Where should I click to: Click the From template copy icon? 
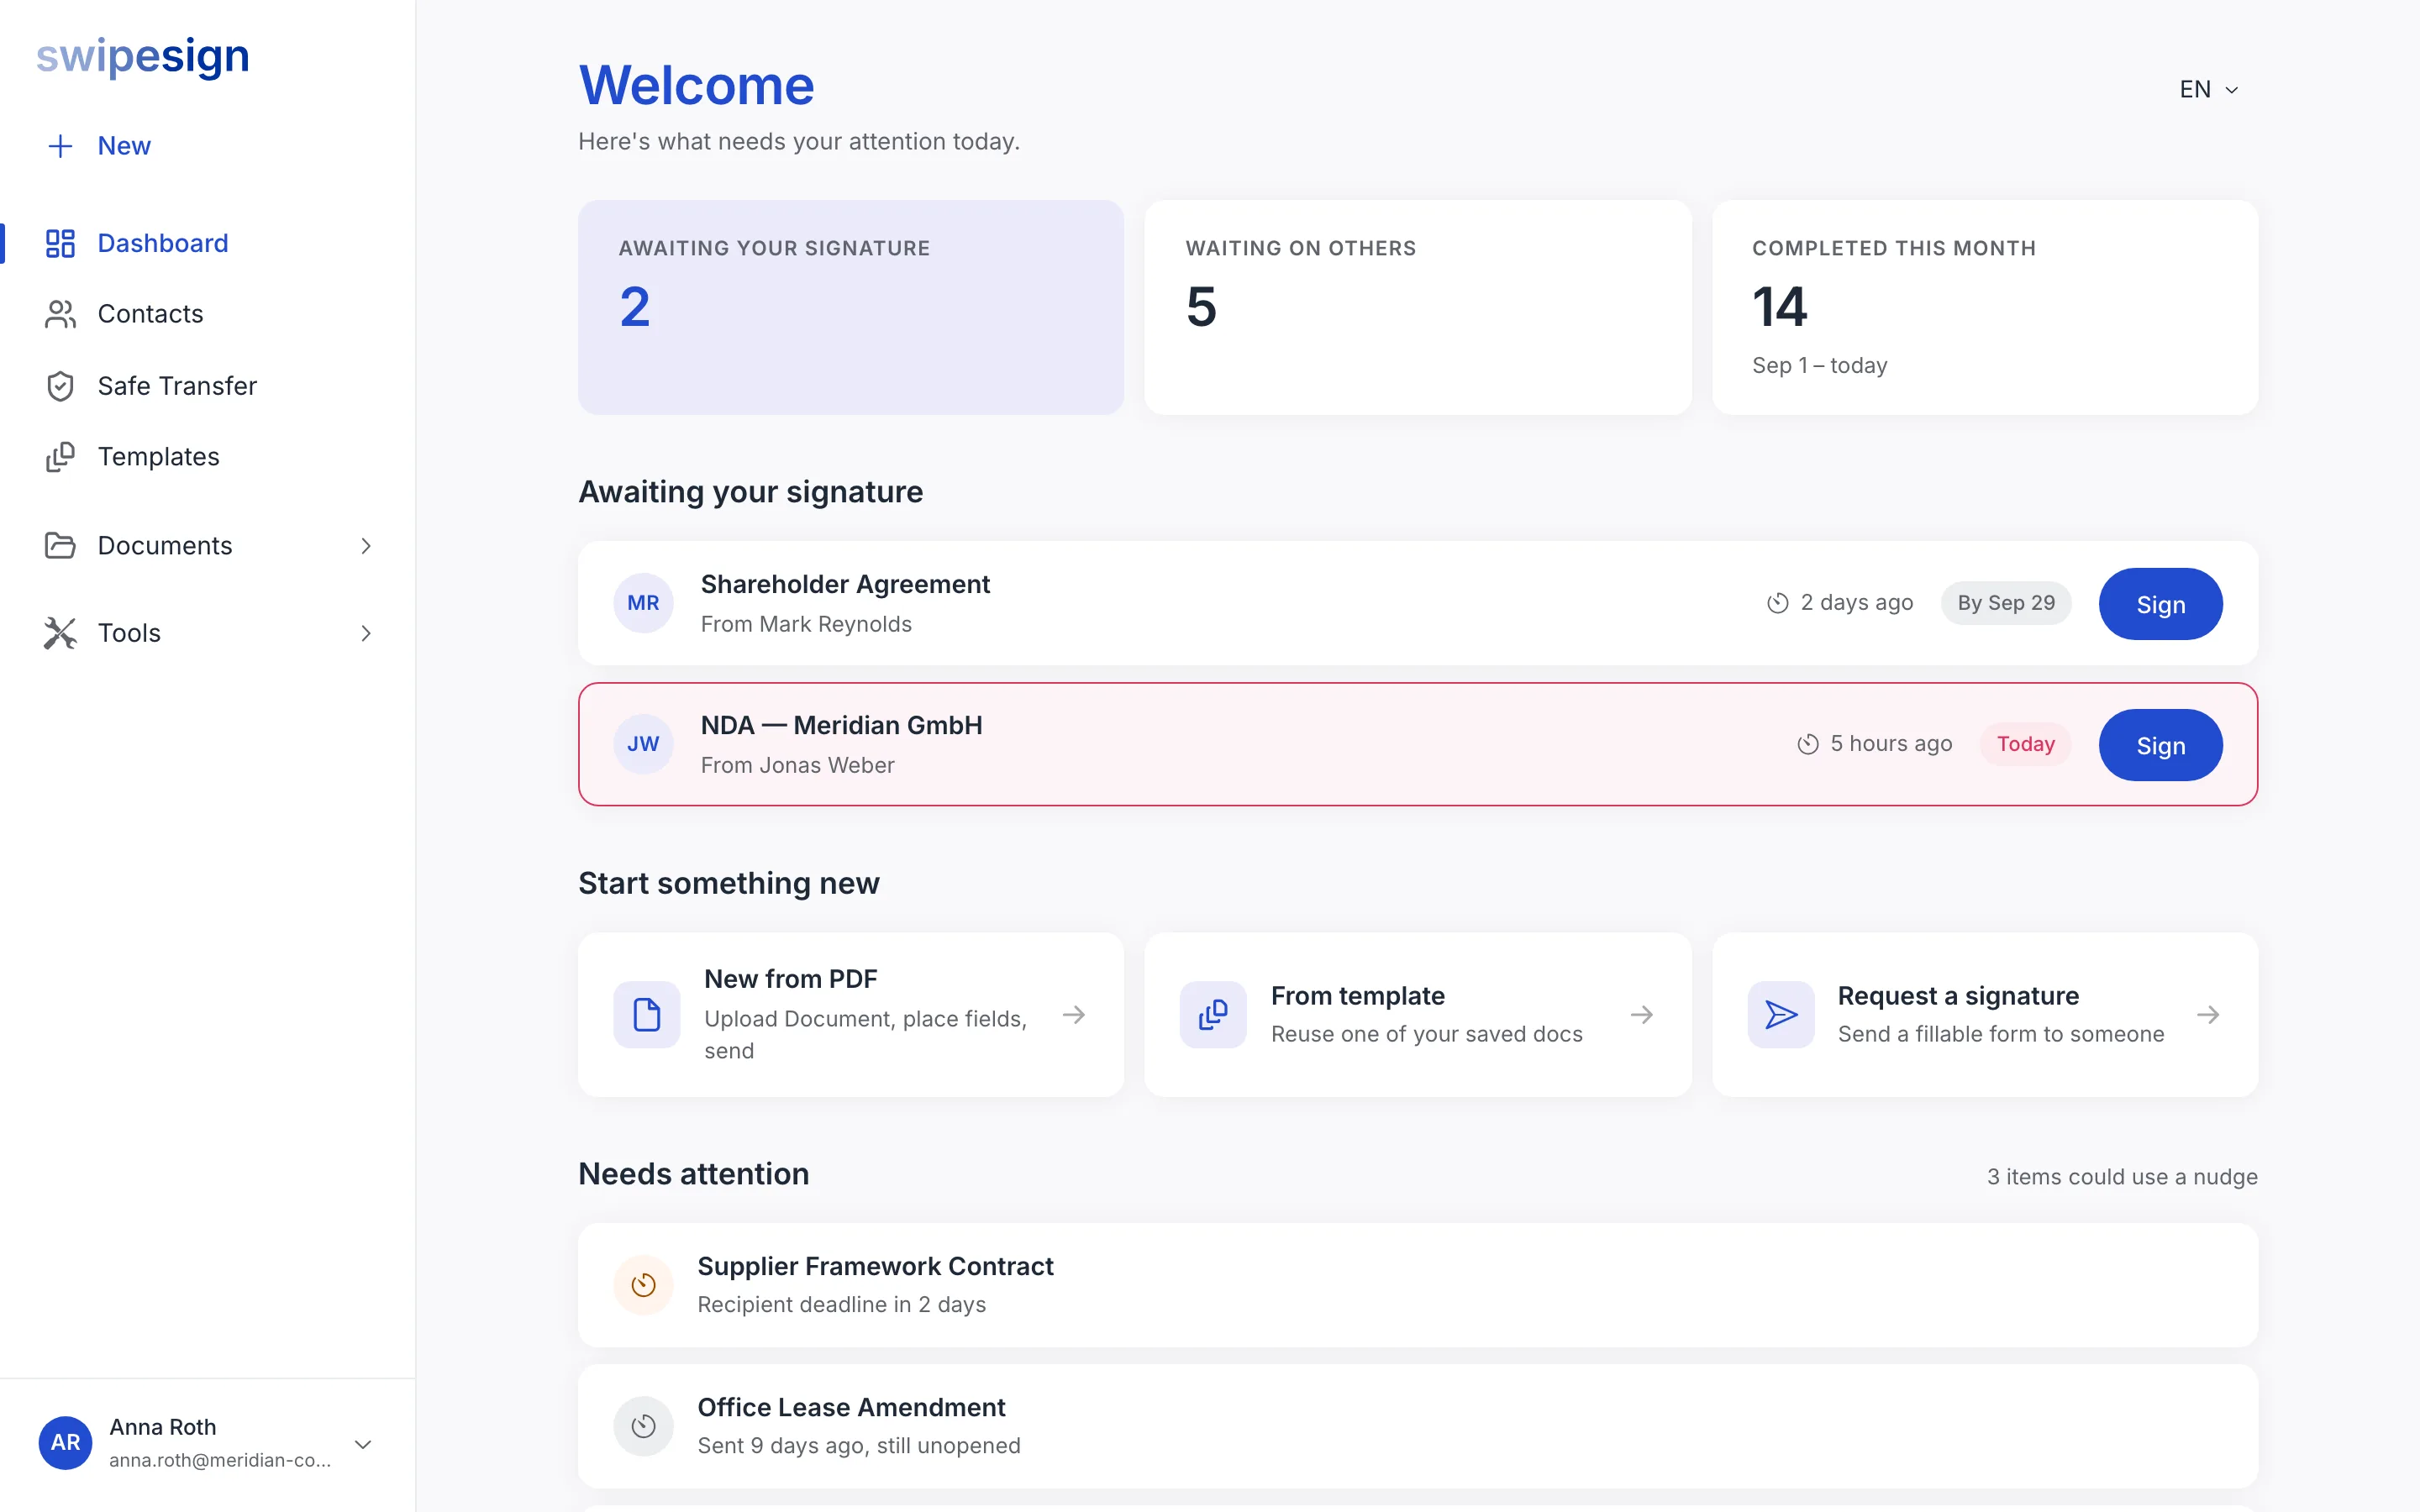(1213, 1015)
